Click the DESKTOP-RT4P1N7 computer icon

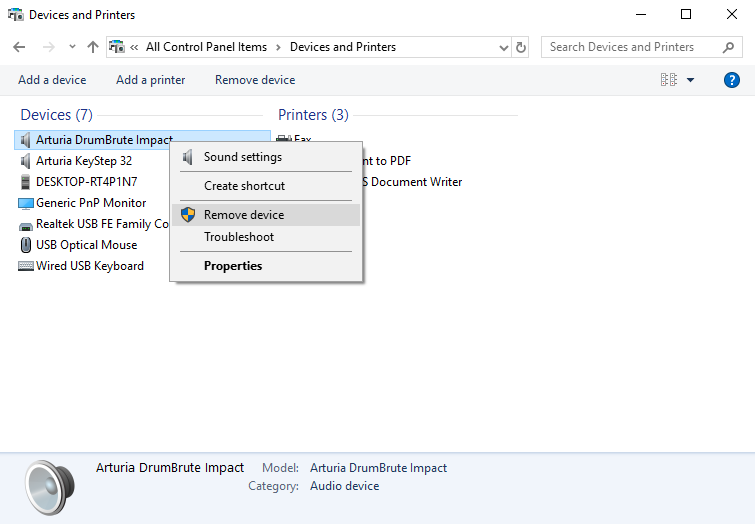click(26, 182)
